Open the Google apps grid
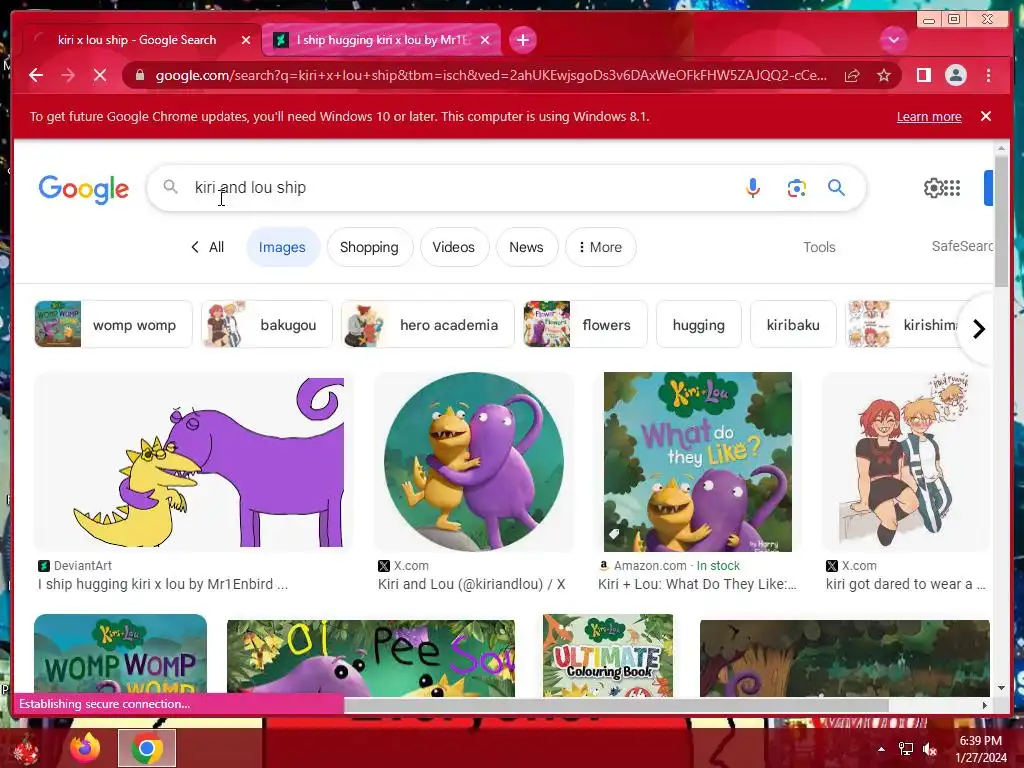Screen dimensions: 1024x768 coord(952,188)
